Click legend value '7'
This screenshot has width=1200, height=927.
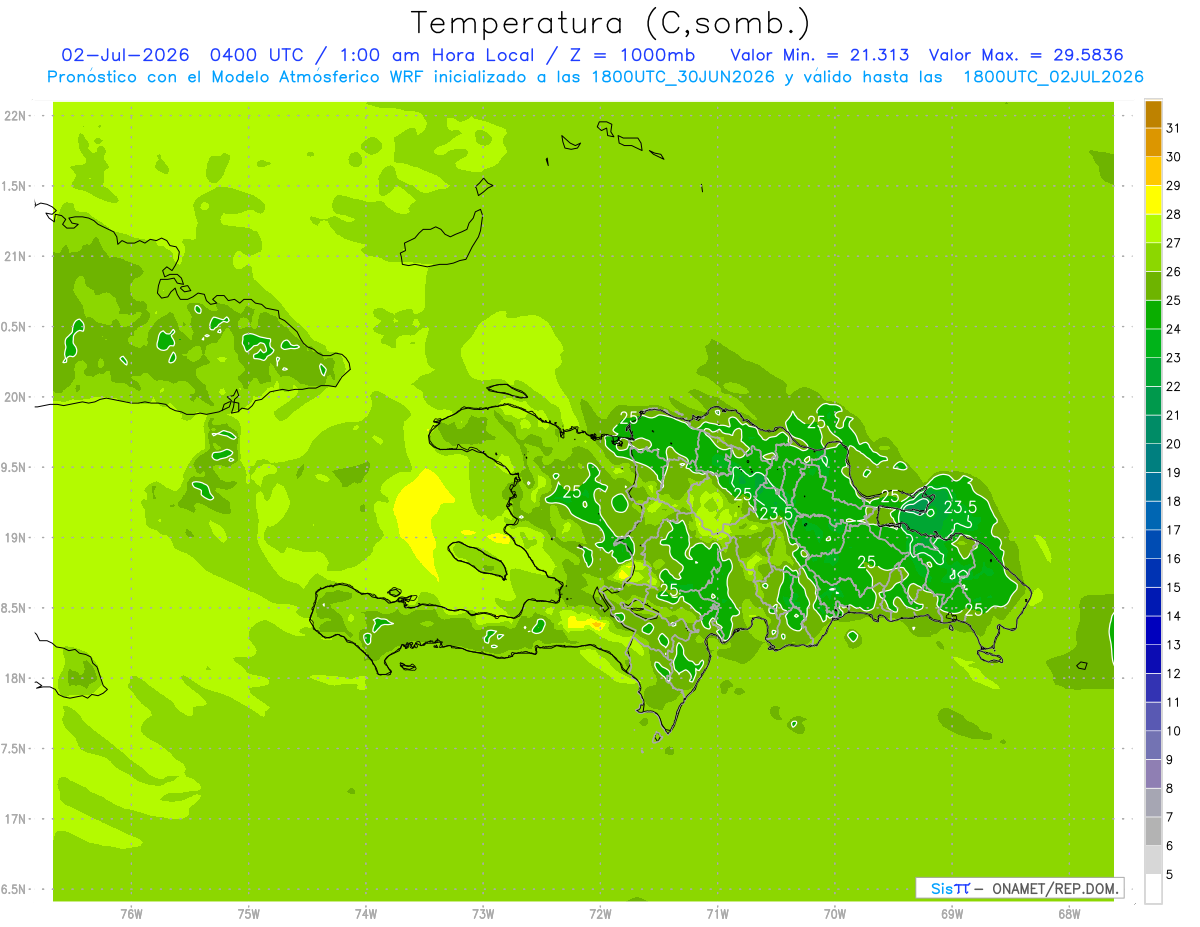pyautogui.click(x=1171, y=818)
